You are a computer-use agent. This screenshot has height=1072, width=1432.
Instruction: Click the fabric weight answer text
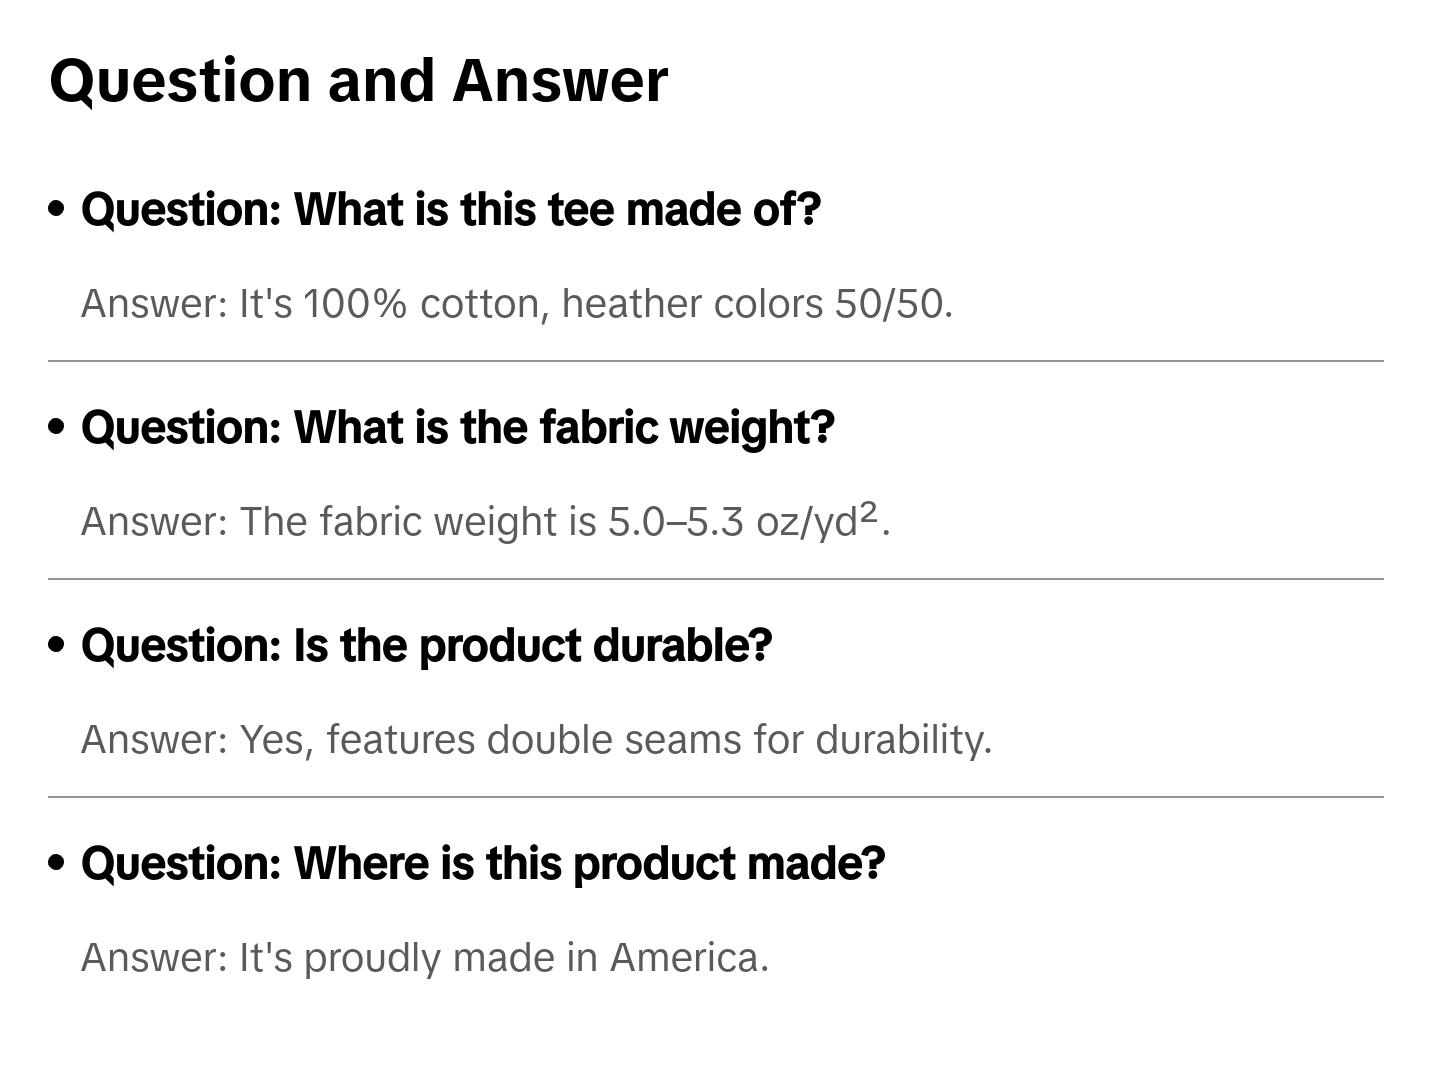point(485,522)
